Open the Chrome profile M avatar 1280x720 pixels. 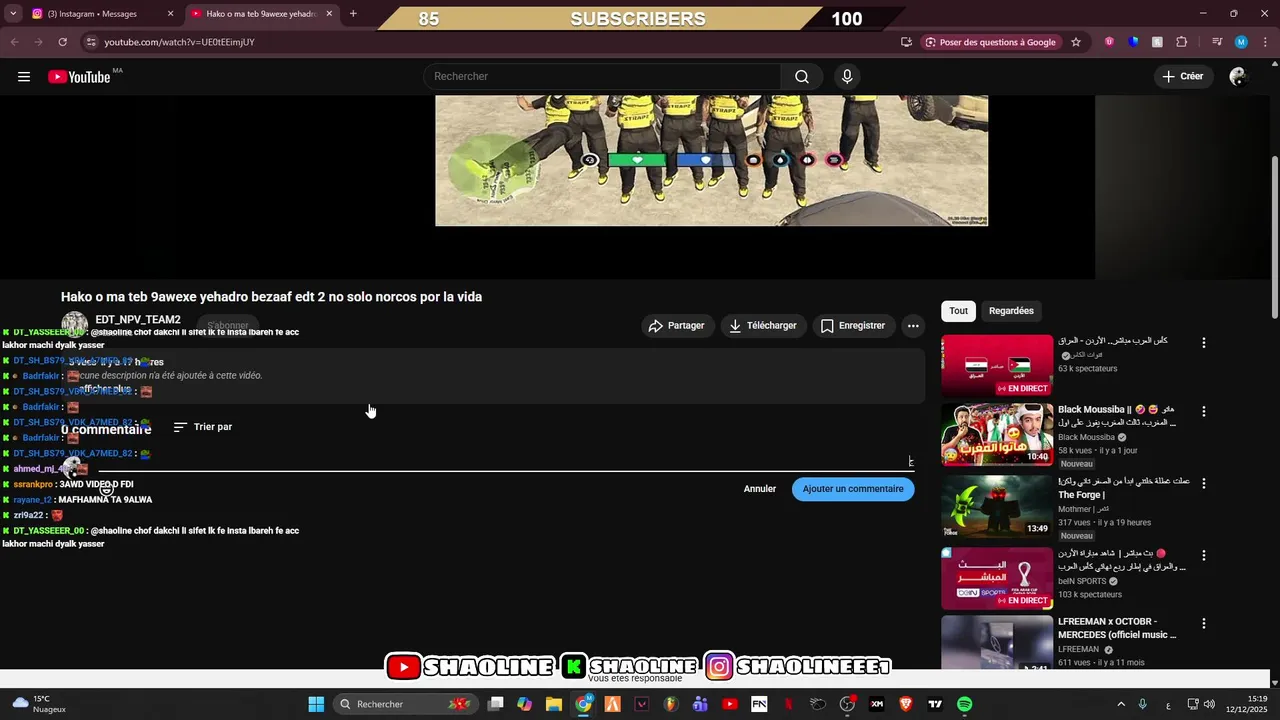pyautogui.click(x=1241, y=42)
